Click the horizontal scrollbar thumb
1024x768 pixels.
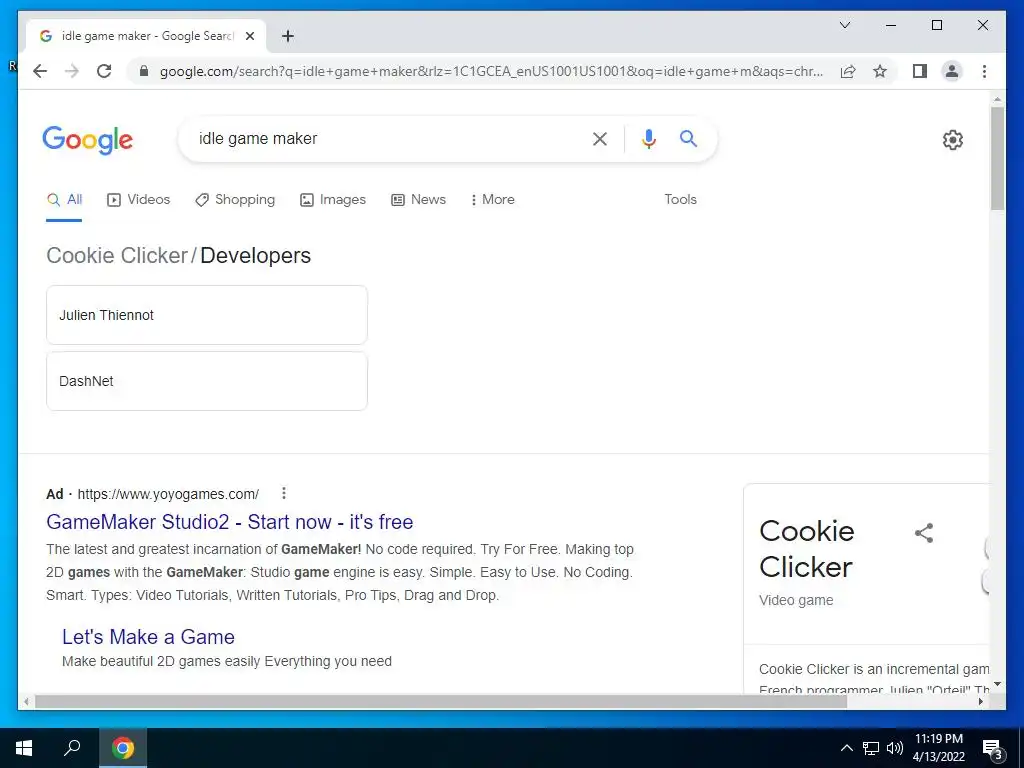441,702
